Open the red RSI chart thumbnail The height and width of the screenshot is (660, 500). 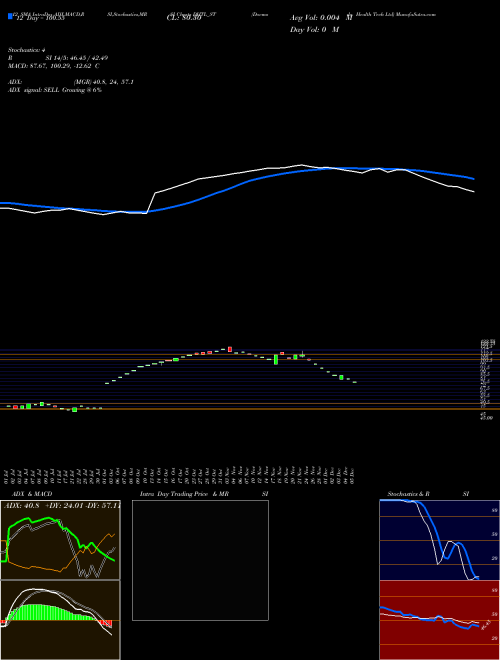(440, 620)
